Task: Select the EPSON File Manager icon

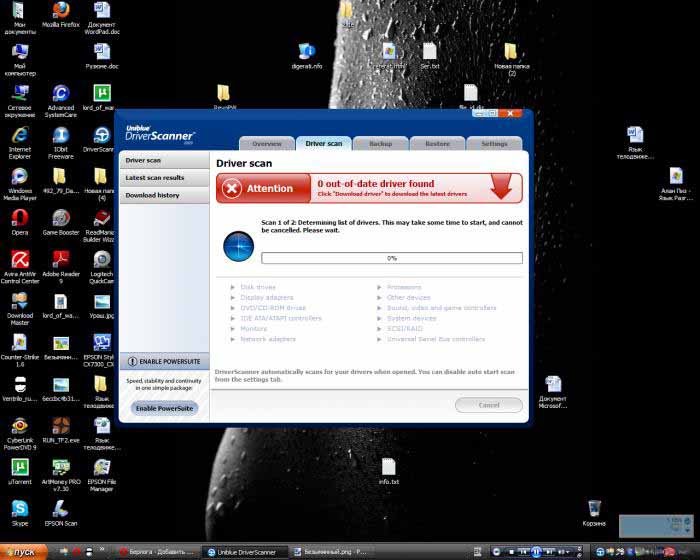Action: click(101, 475)
